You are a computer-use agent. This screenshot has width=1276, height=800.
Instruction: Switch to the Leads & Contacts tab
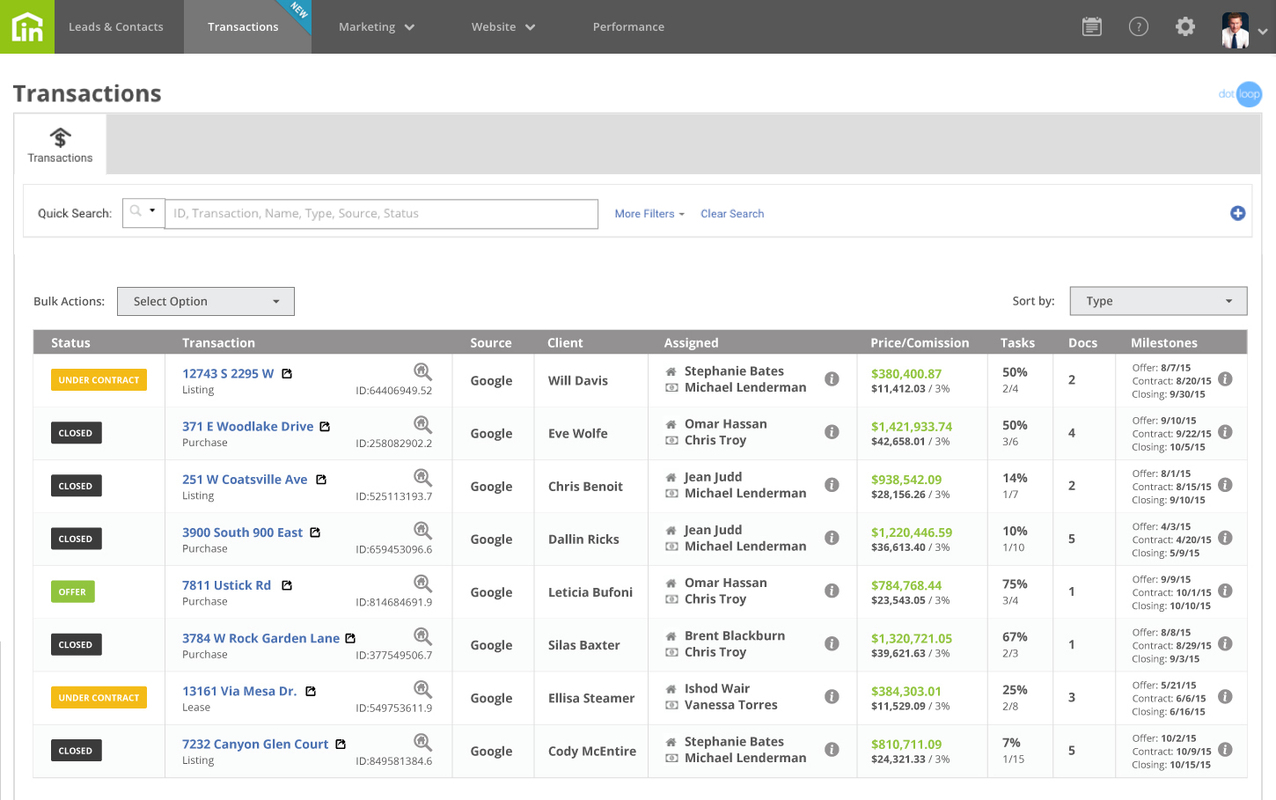[115, 27]
